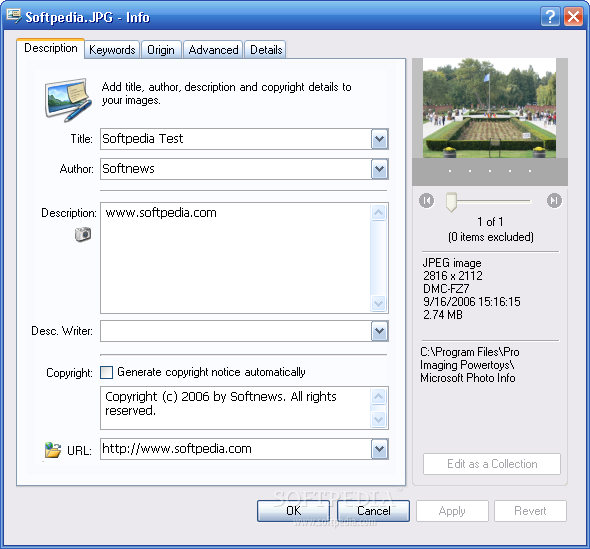Click the 'Microsoft Photo Info' path text
590x549 pixels.
(467, 378)
